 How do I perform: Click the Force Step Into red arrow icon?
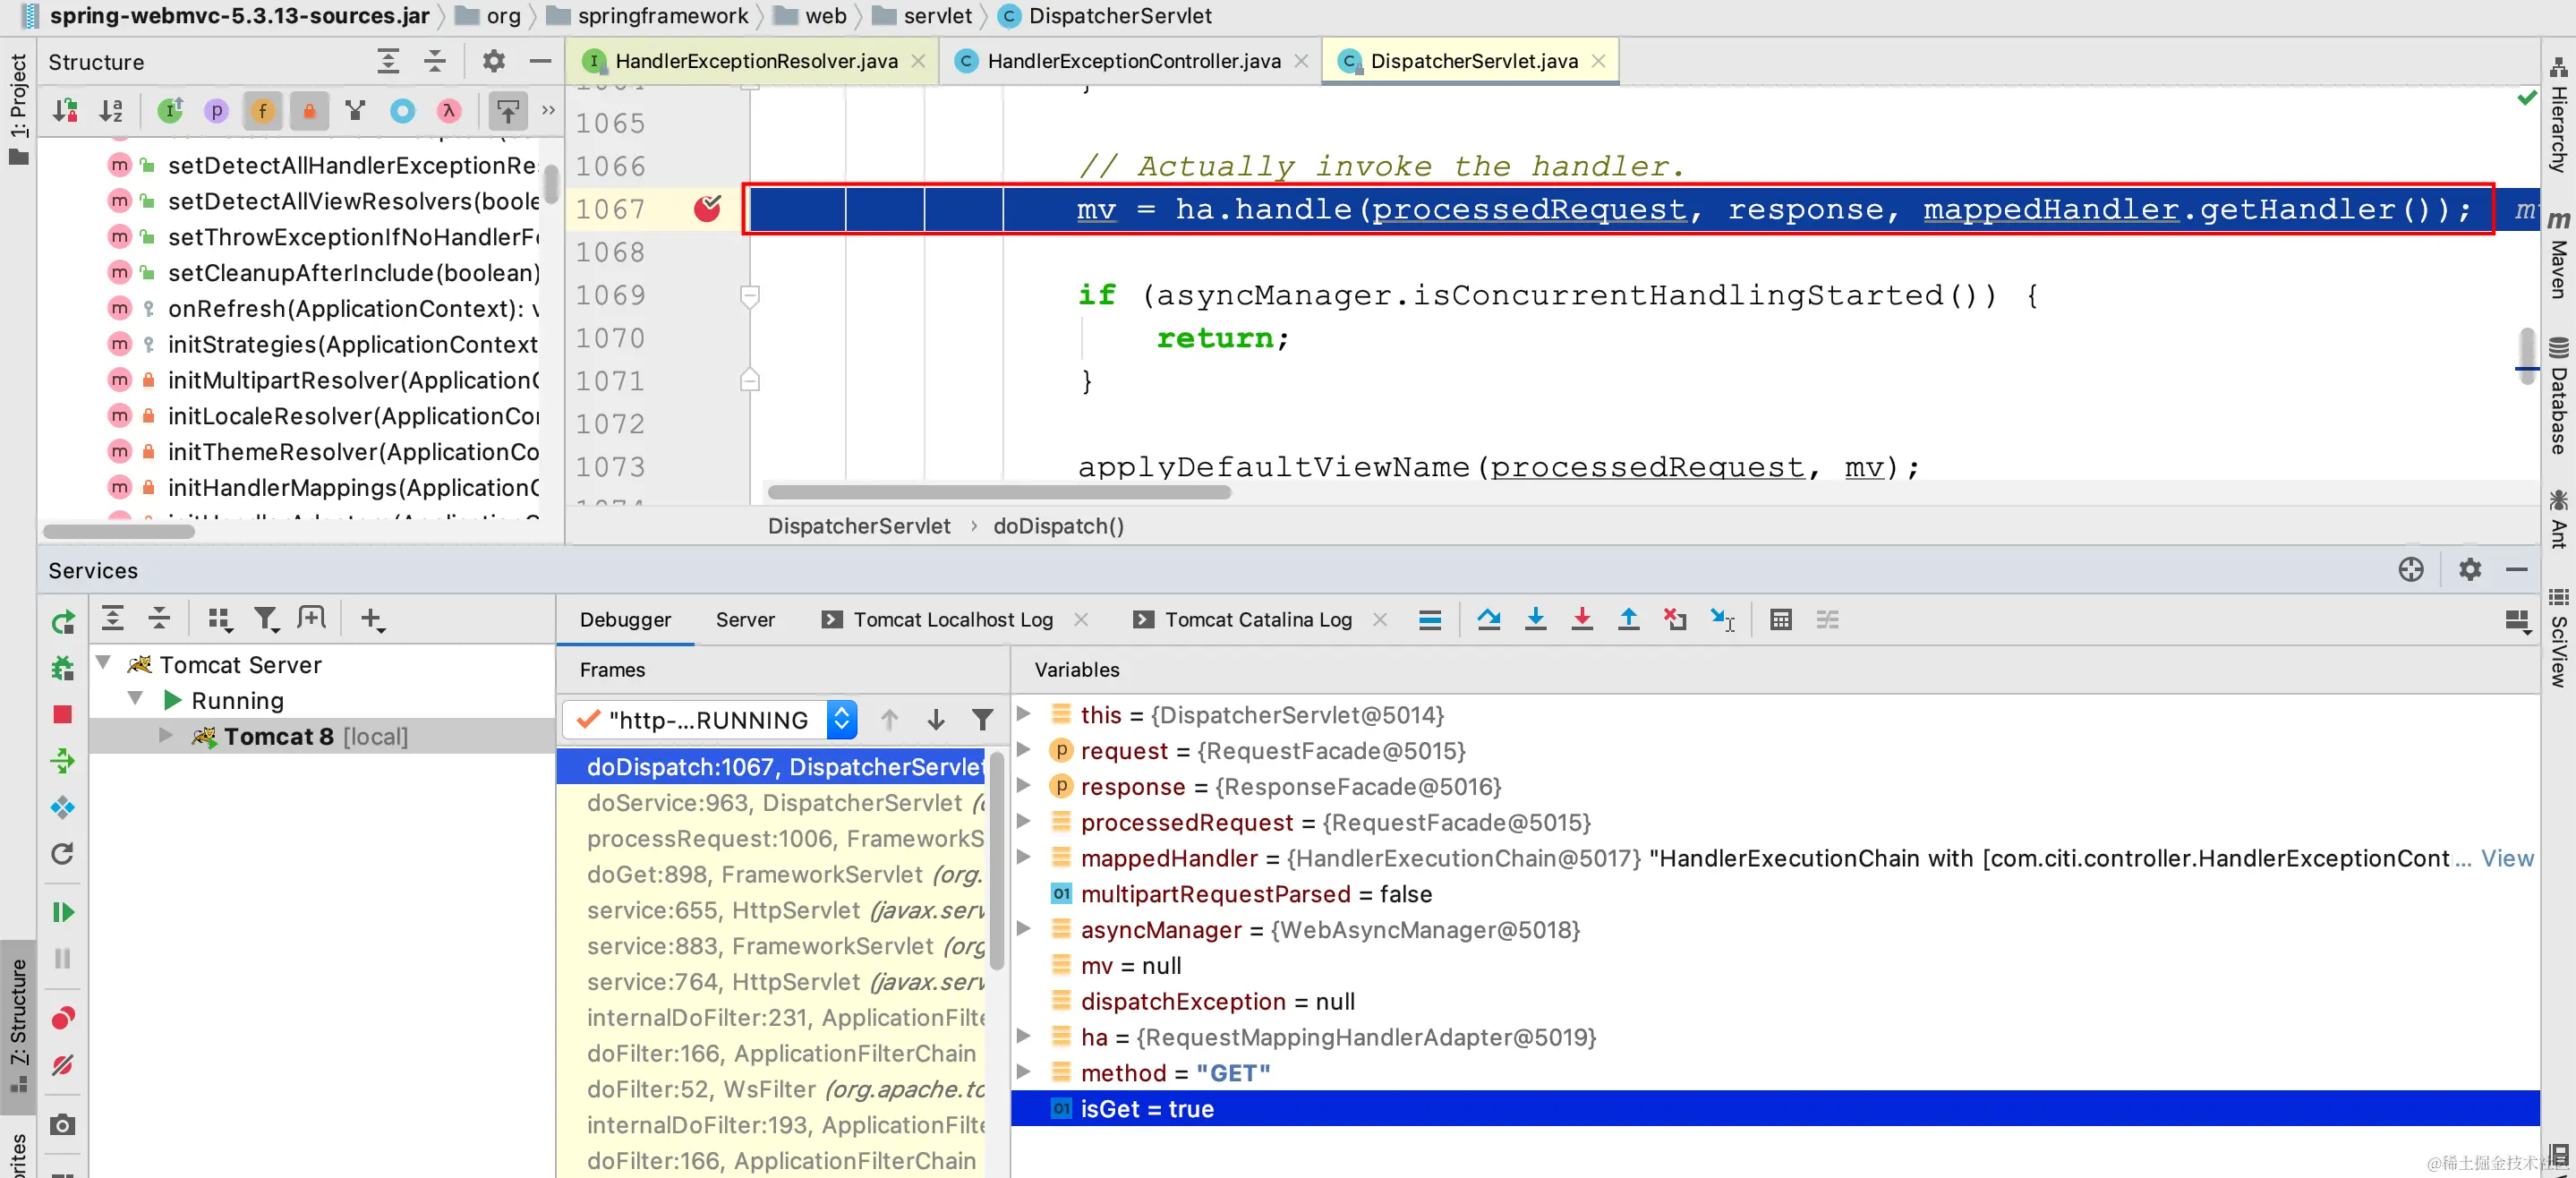pos(1581,620)
